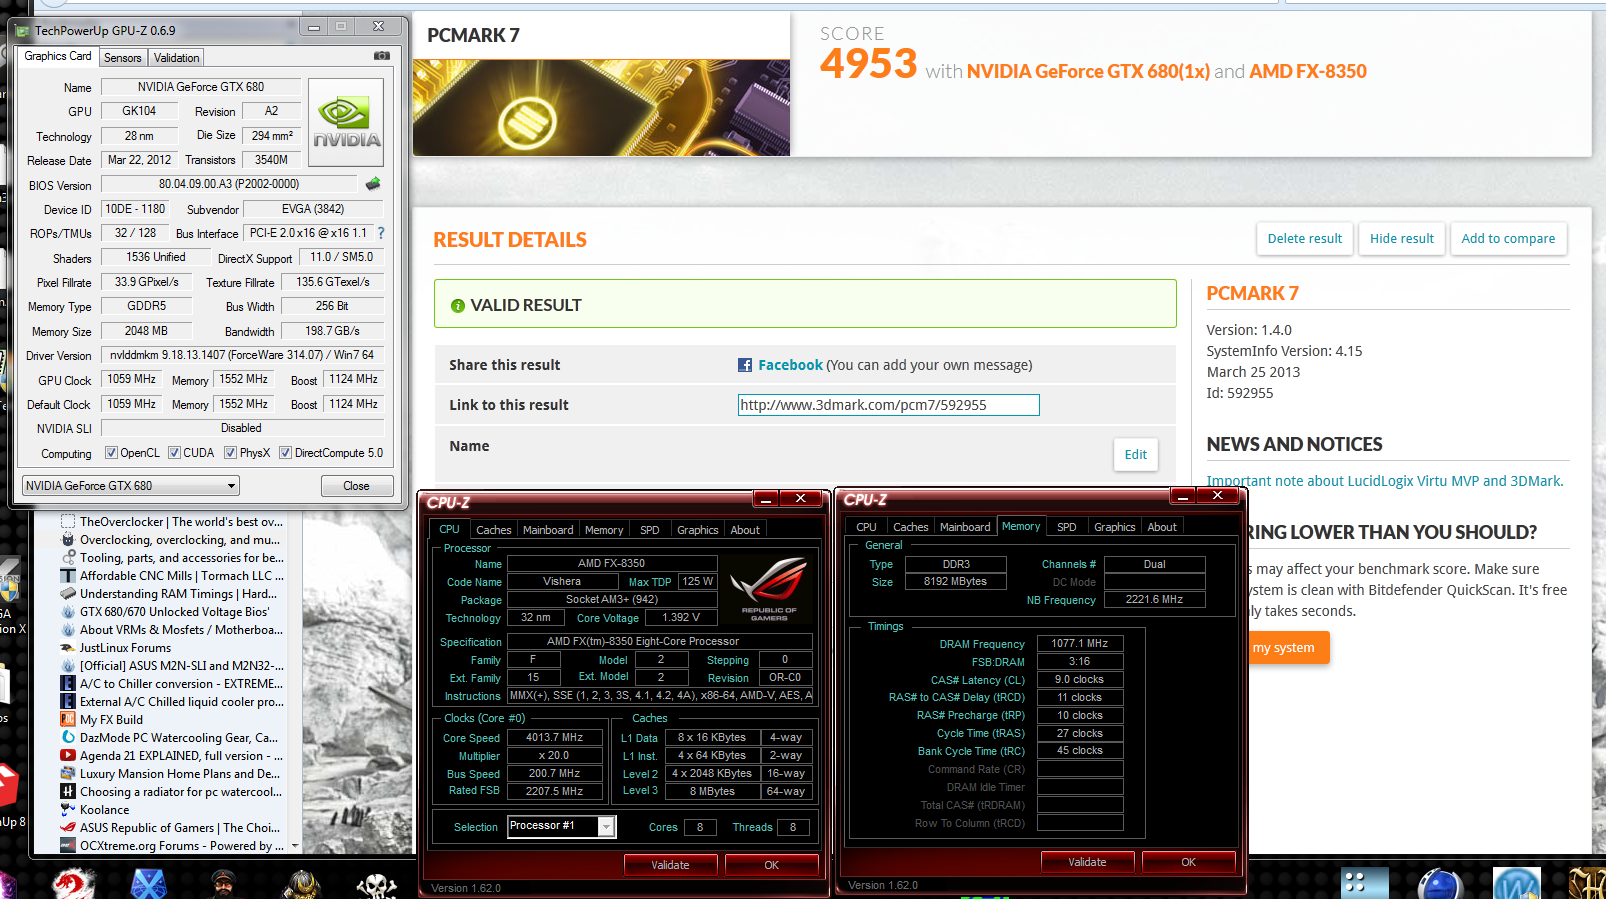Viewport: 1606px width, 899px height.
Task: Select the Graphics Card tab in GPU-Z
Action: [x=58, y=56]
